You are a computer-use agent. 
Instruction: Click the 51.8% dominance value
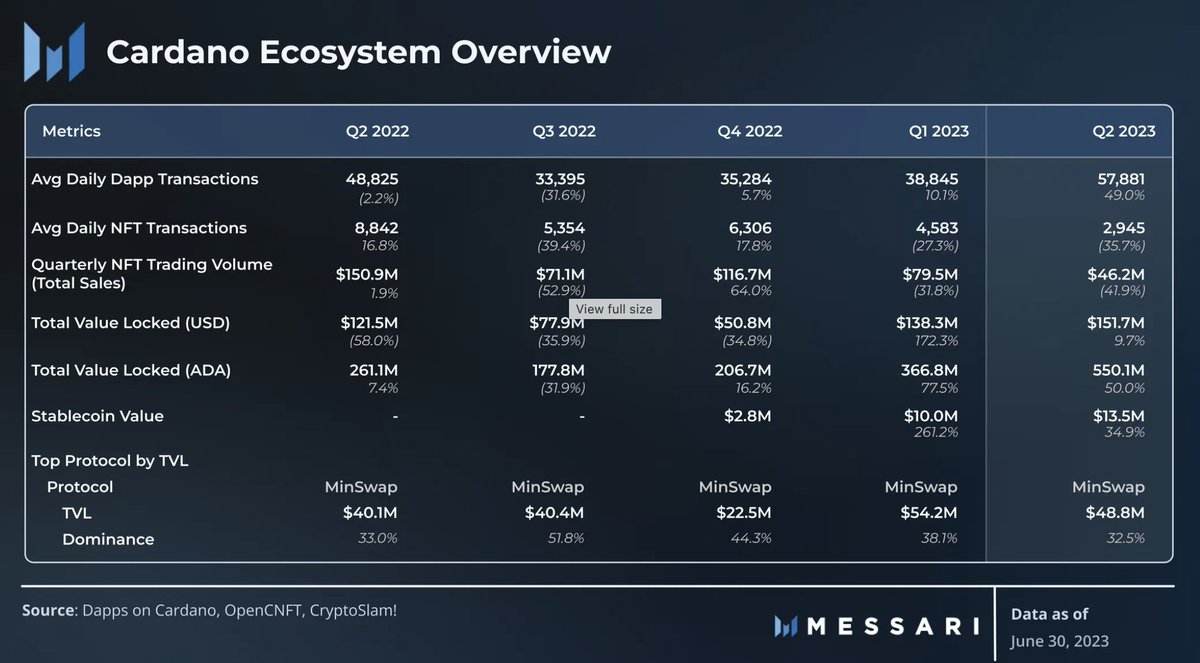(566, 539)
